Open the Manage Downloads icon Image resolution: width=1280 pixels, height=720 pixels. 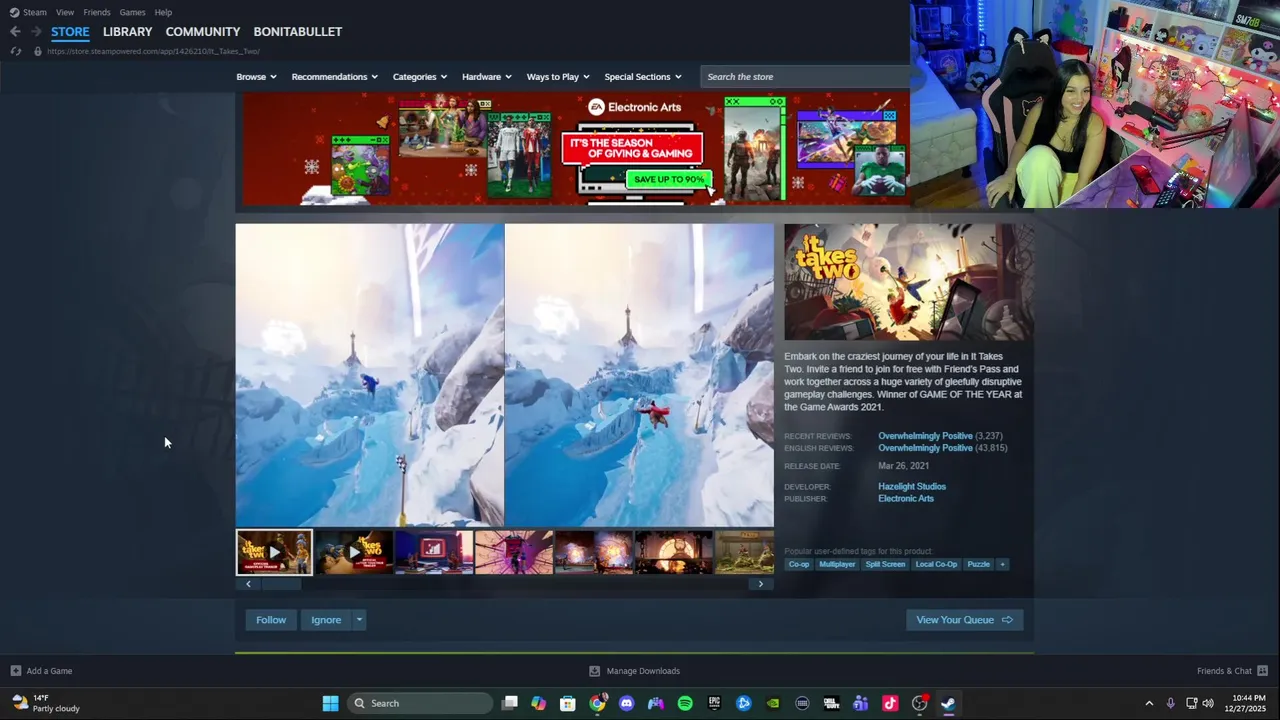594,671
